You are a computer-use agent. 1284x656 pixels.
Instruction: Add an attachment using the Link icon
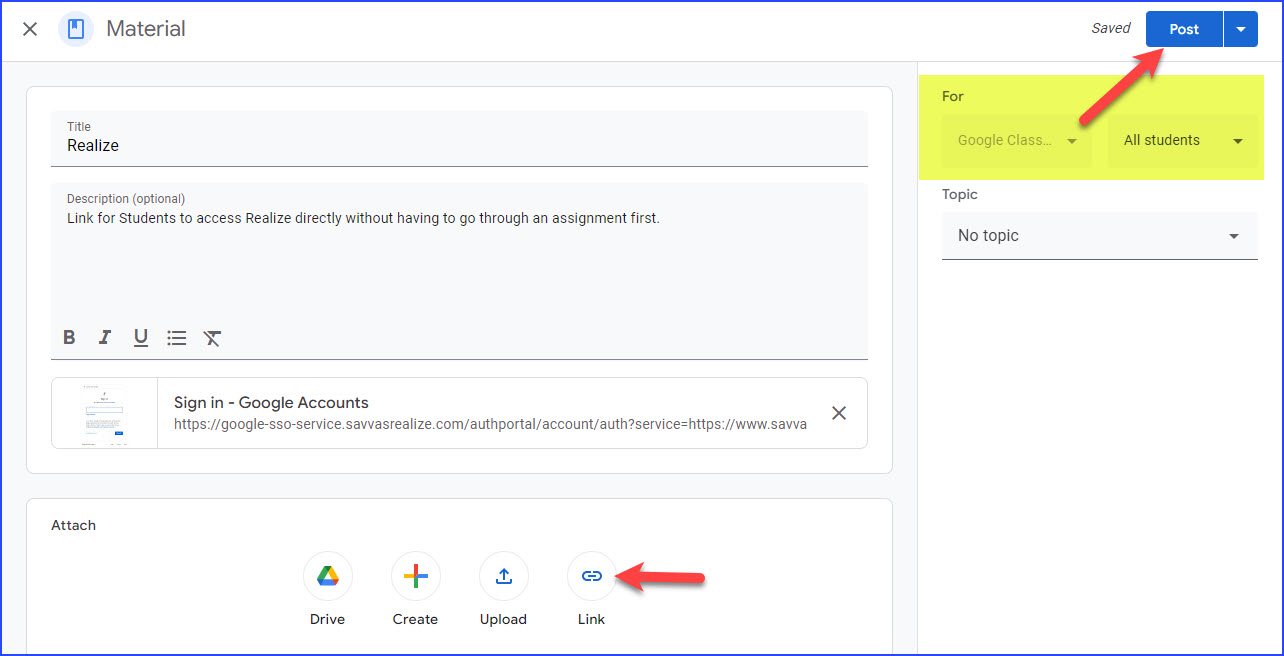pyautogui.click(x=591, y=576)
